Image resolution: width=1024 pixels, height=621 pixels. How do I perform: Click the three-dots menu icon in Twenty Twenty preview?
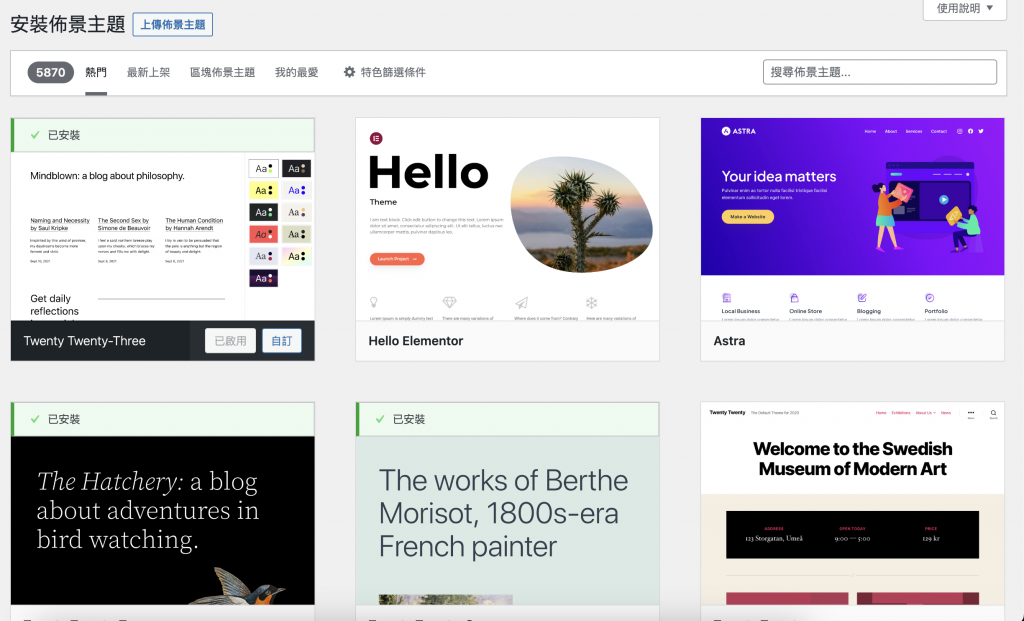tap(971, 413)
